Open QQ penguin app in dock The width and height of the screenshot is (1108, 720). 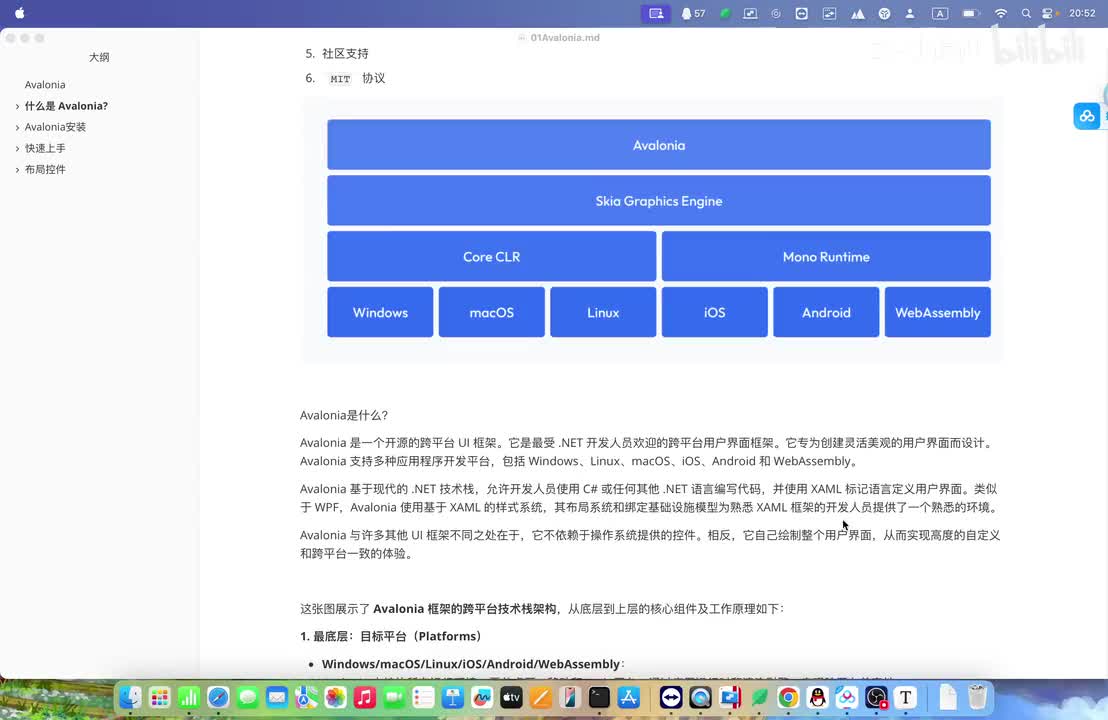[x=818, y=698]
